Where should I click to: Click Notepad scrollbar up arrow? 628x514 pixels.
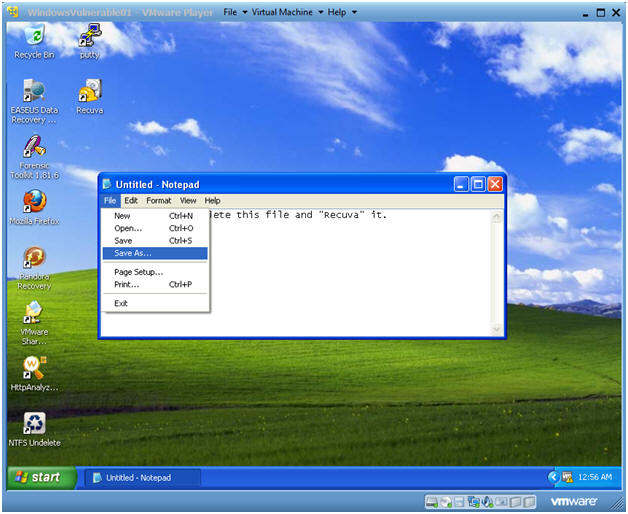[496, 217]
